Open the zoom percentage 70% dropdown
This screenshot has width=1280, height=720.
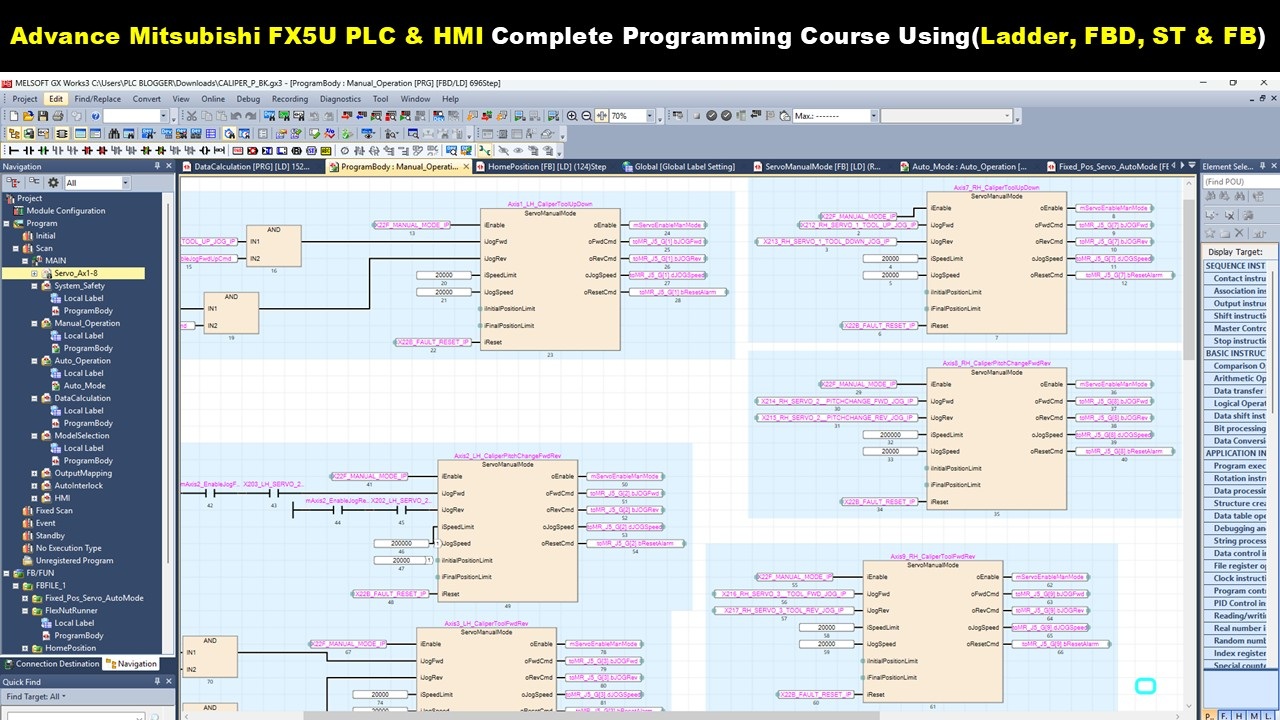[649, 116]
